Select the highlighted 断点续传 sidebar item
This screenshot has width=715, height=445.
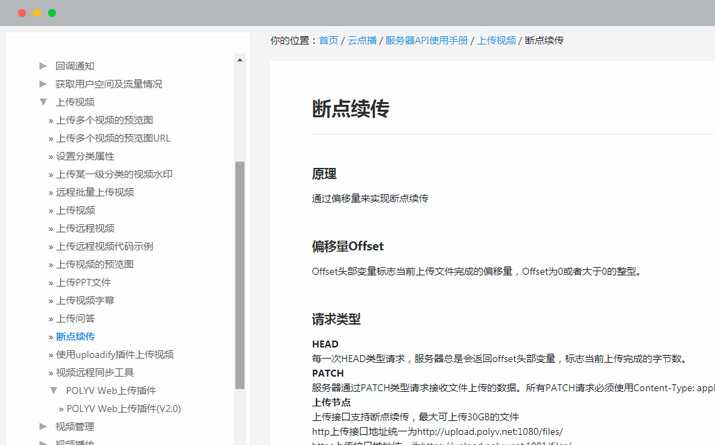[75, 336]
